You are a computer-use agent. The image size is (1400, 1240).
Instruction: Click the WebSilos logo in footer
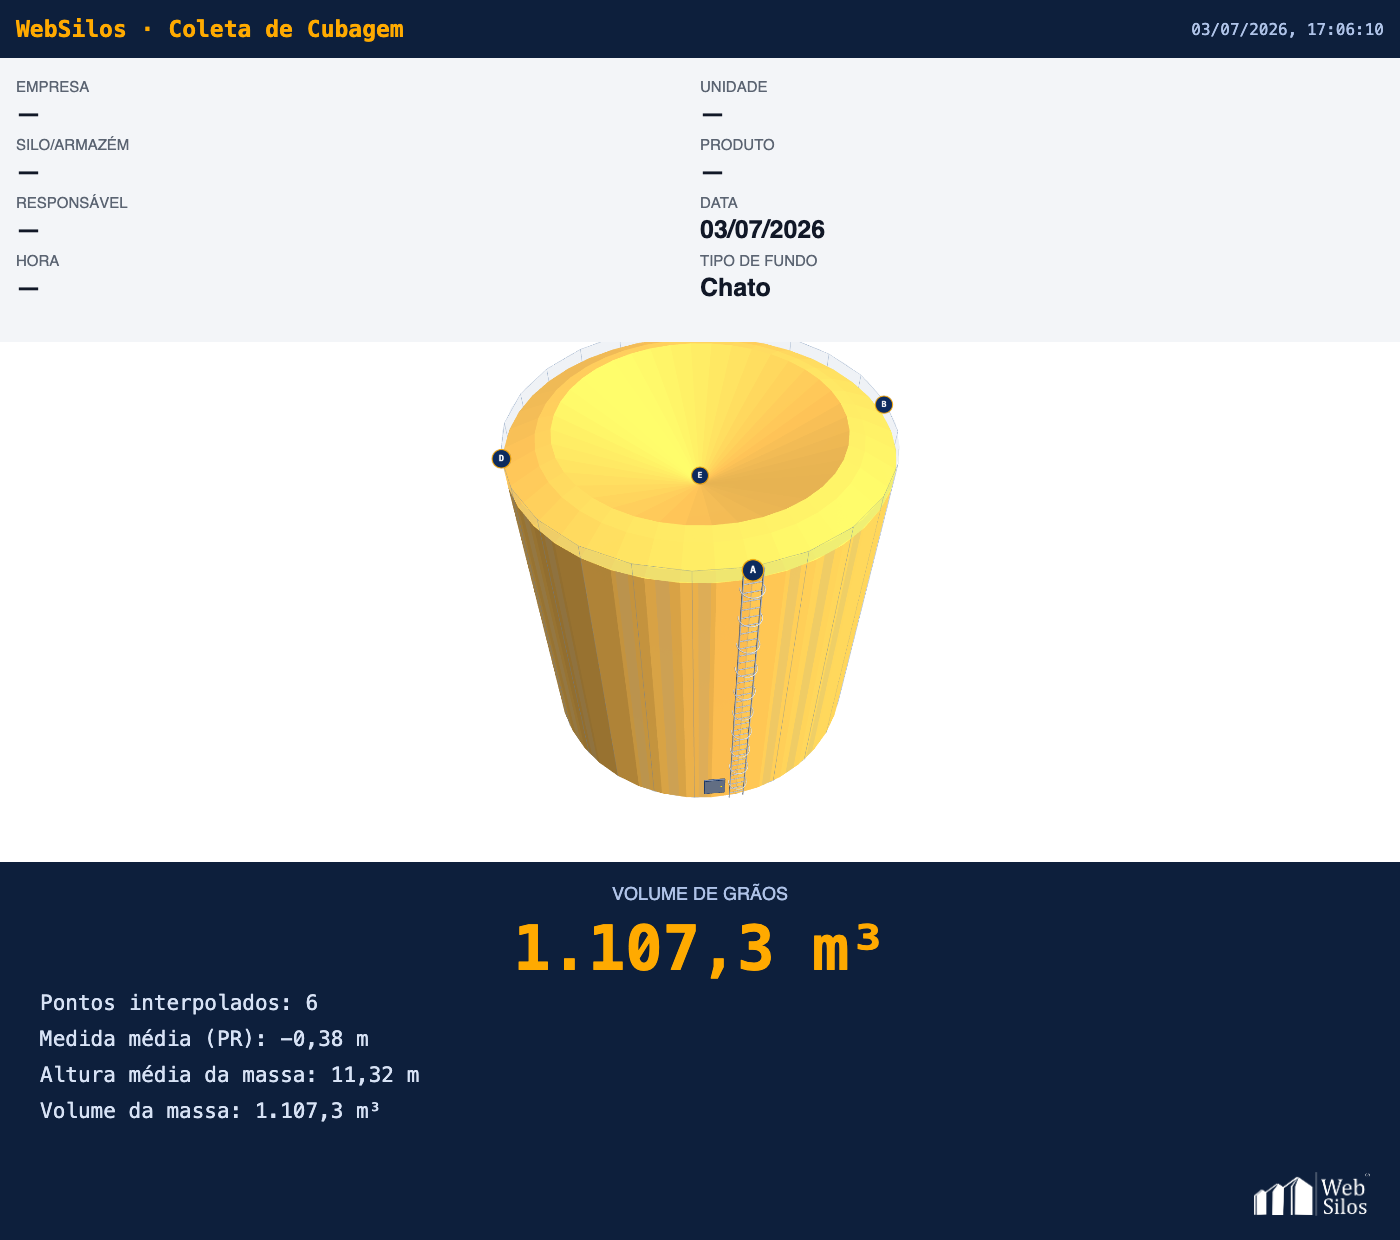1312,1195
